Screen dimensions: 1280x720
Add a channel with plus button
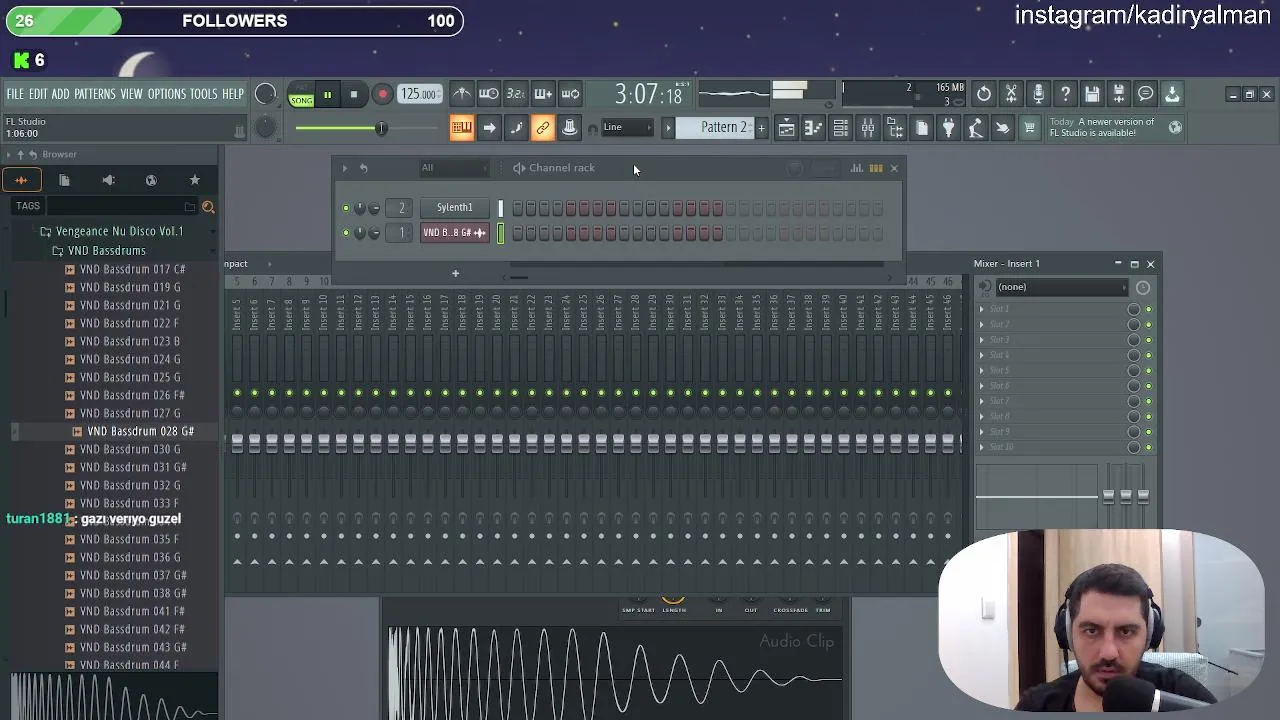point(455,273)
